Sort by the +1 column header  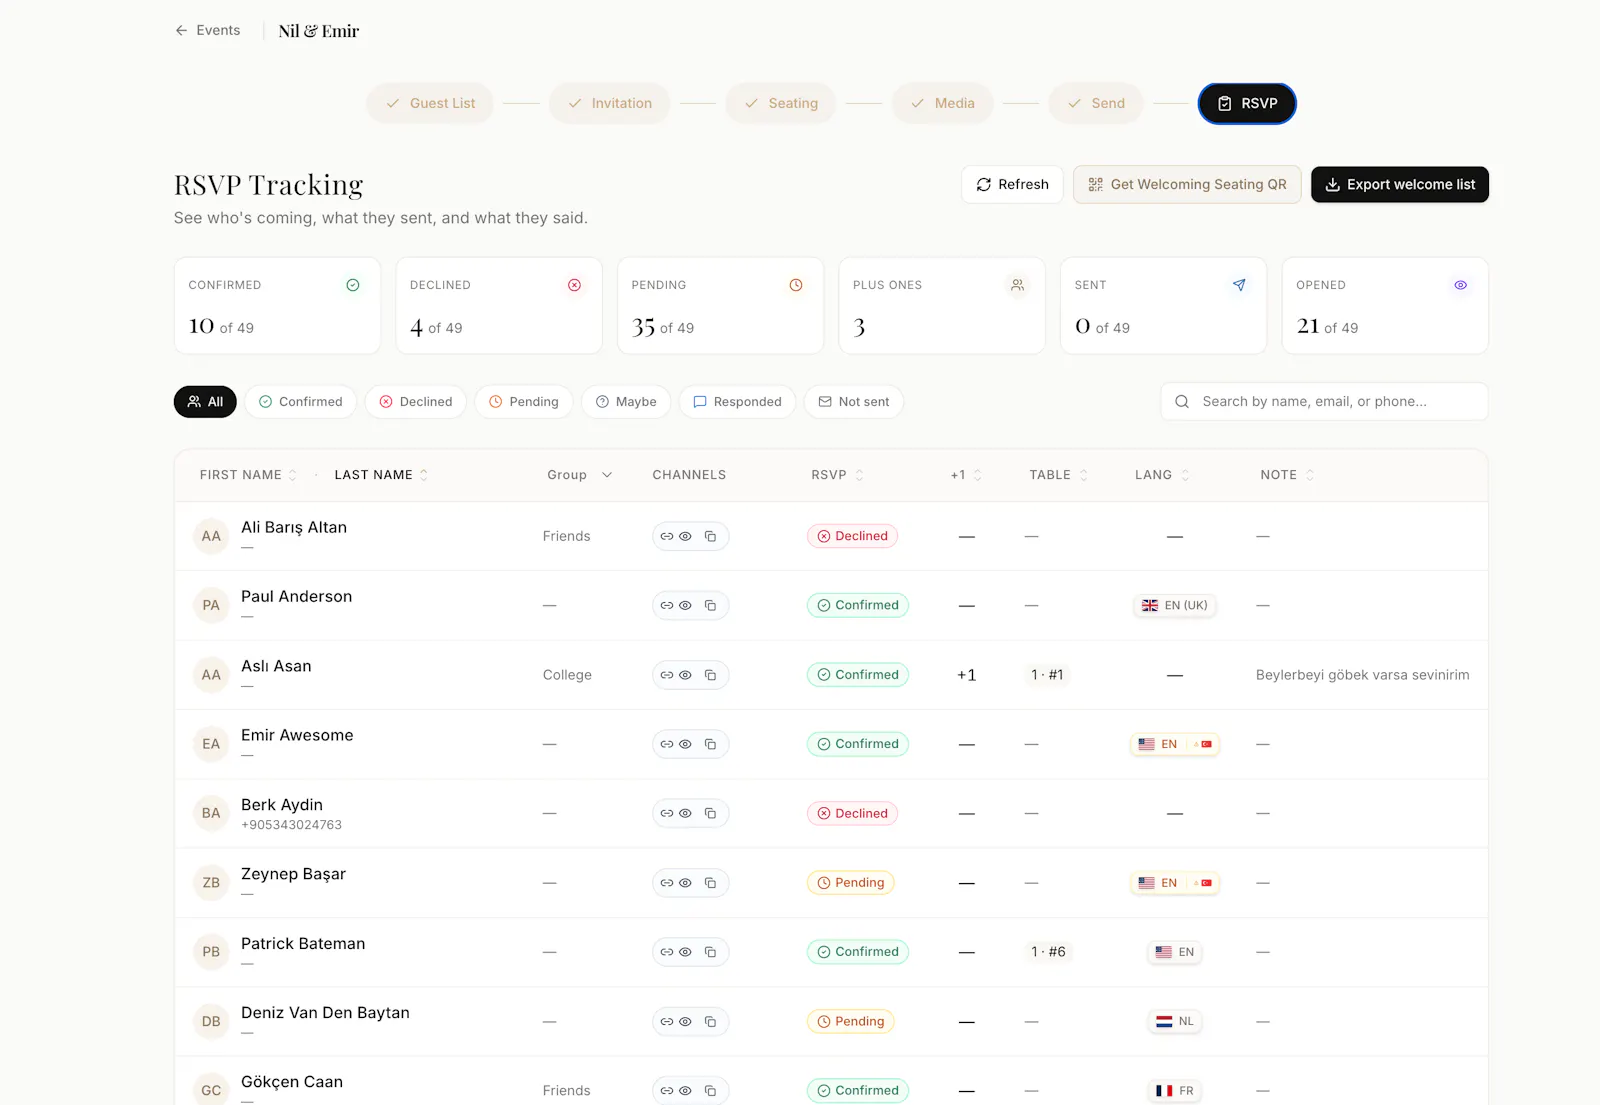966,475
